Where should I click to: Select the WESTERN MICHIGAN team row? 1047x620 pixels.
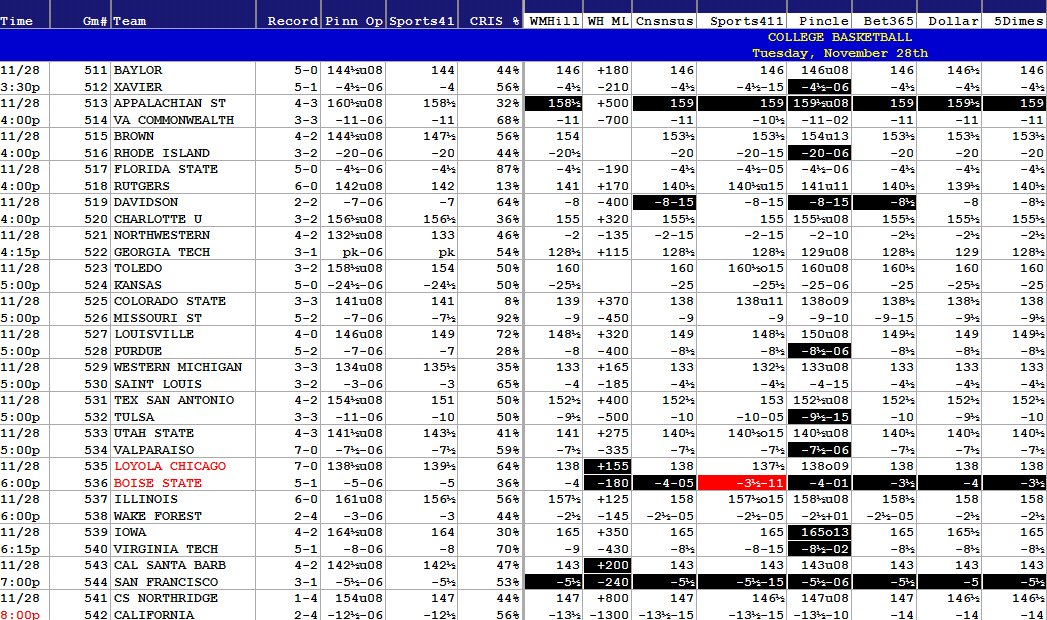524,368
